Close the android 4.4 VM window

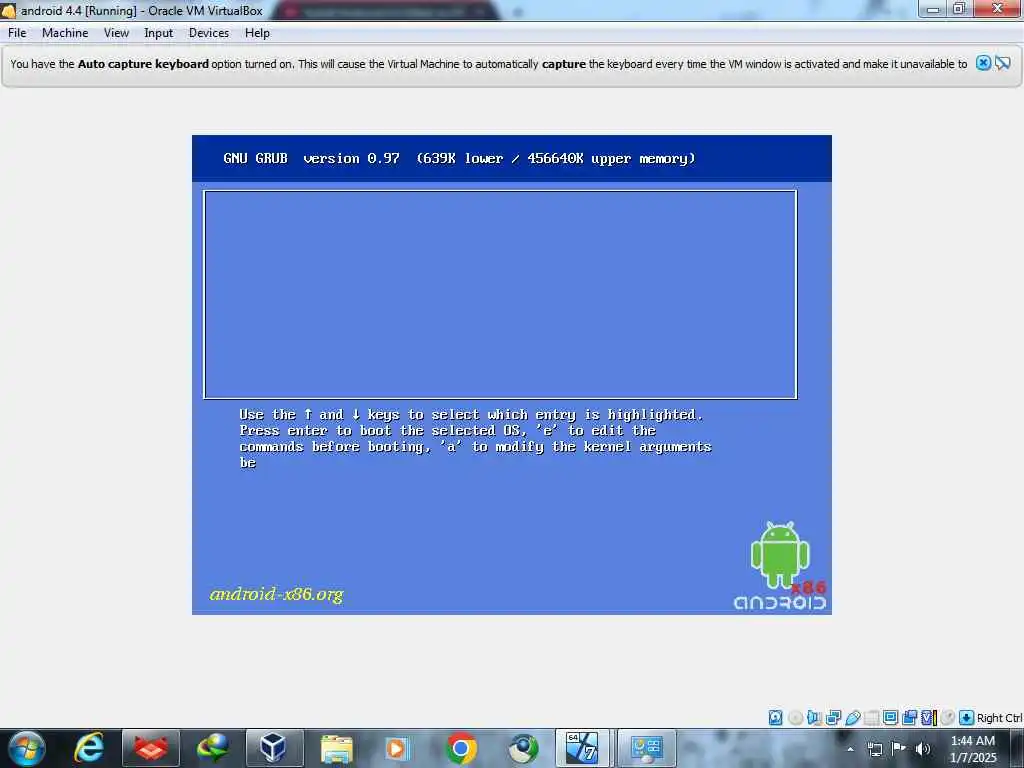(997, 8)
